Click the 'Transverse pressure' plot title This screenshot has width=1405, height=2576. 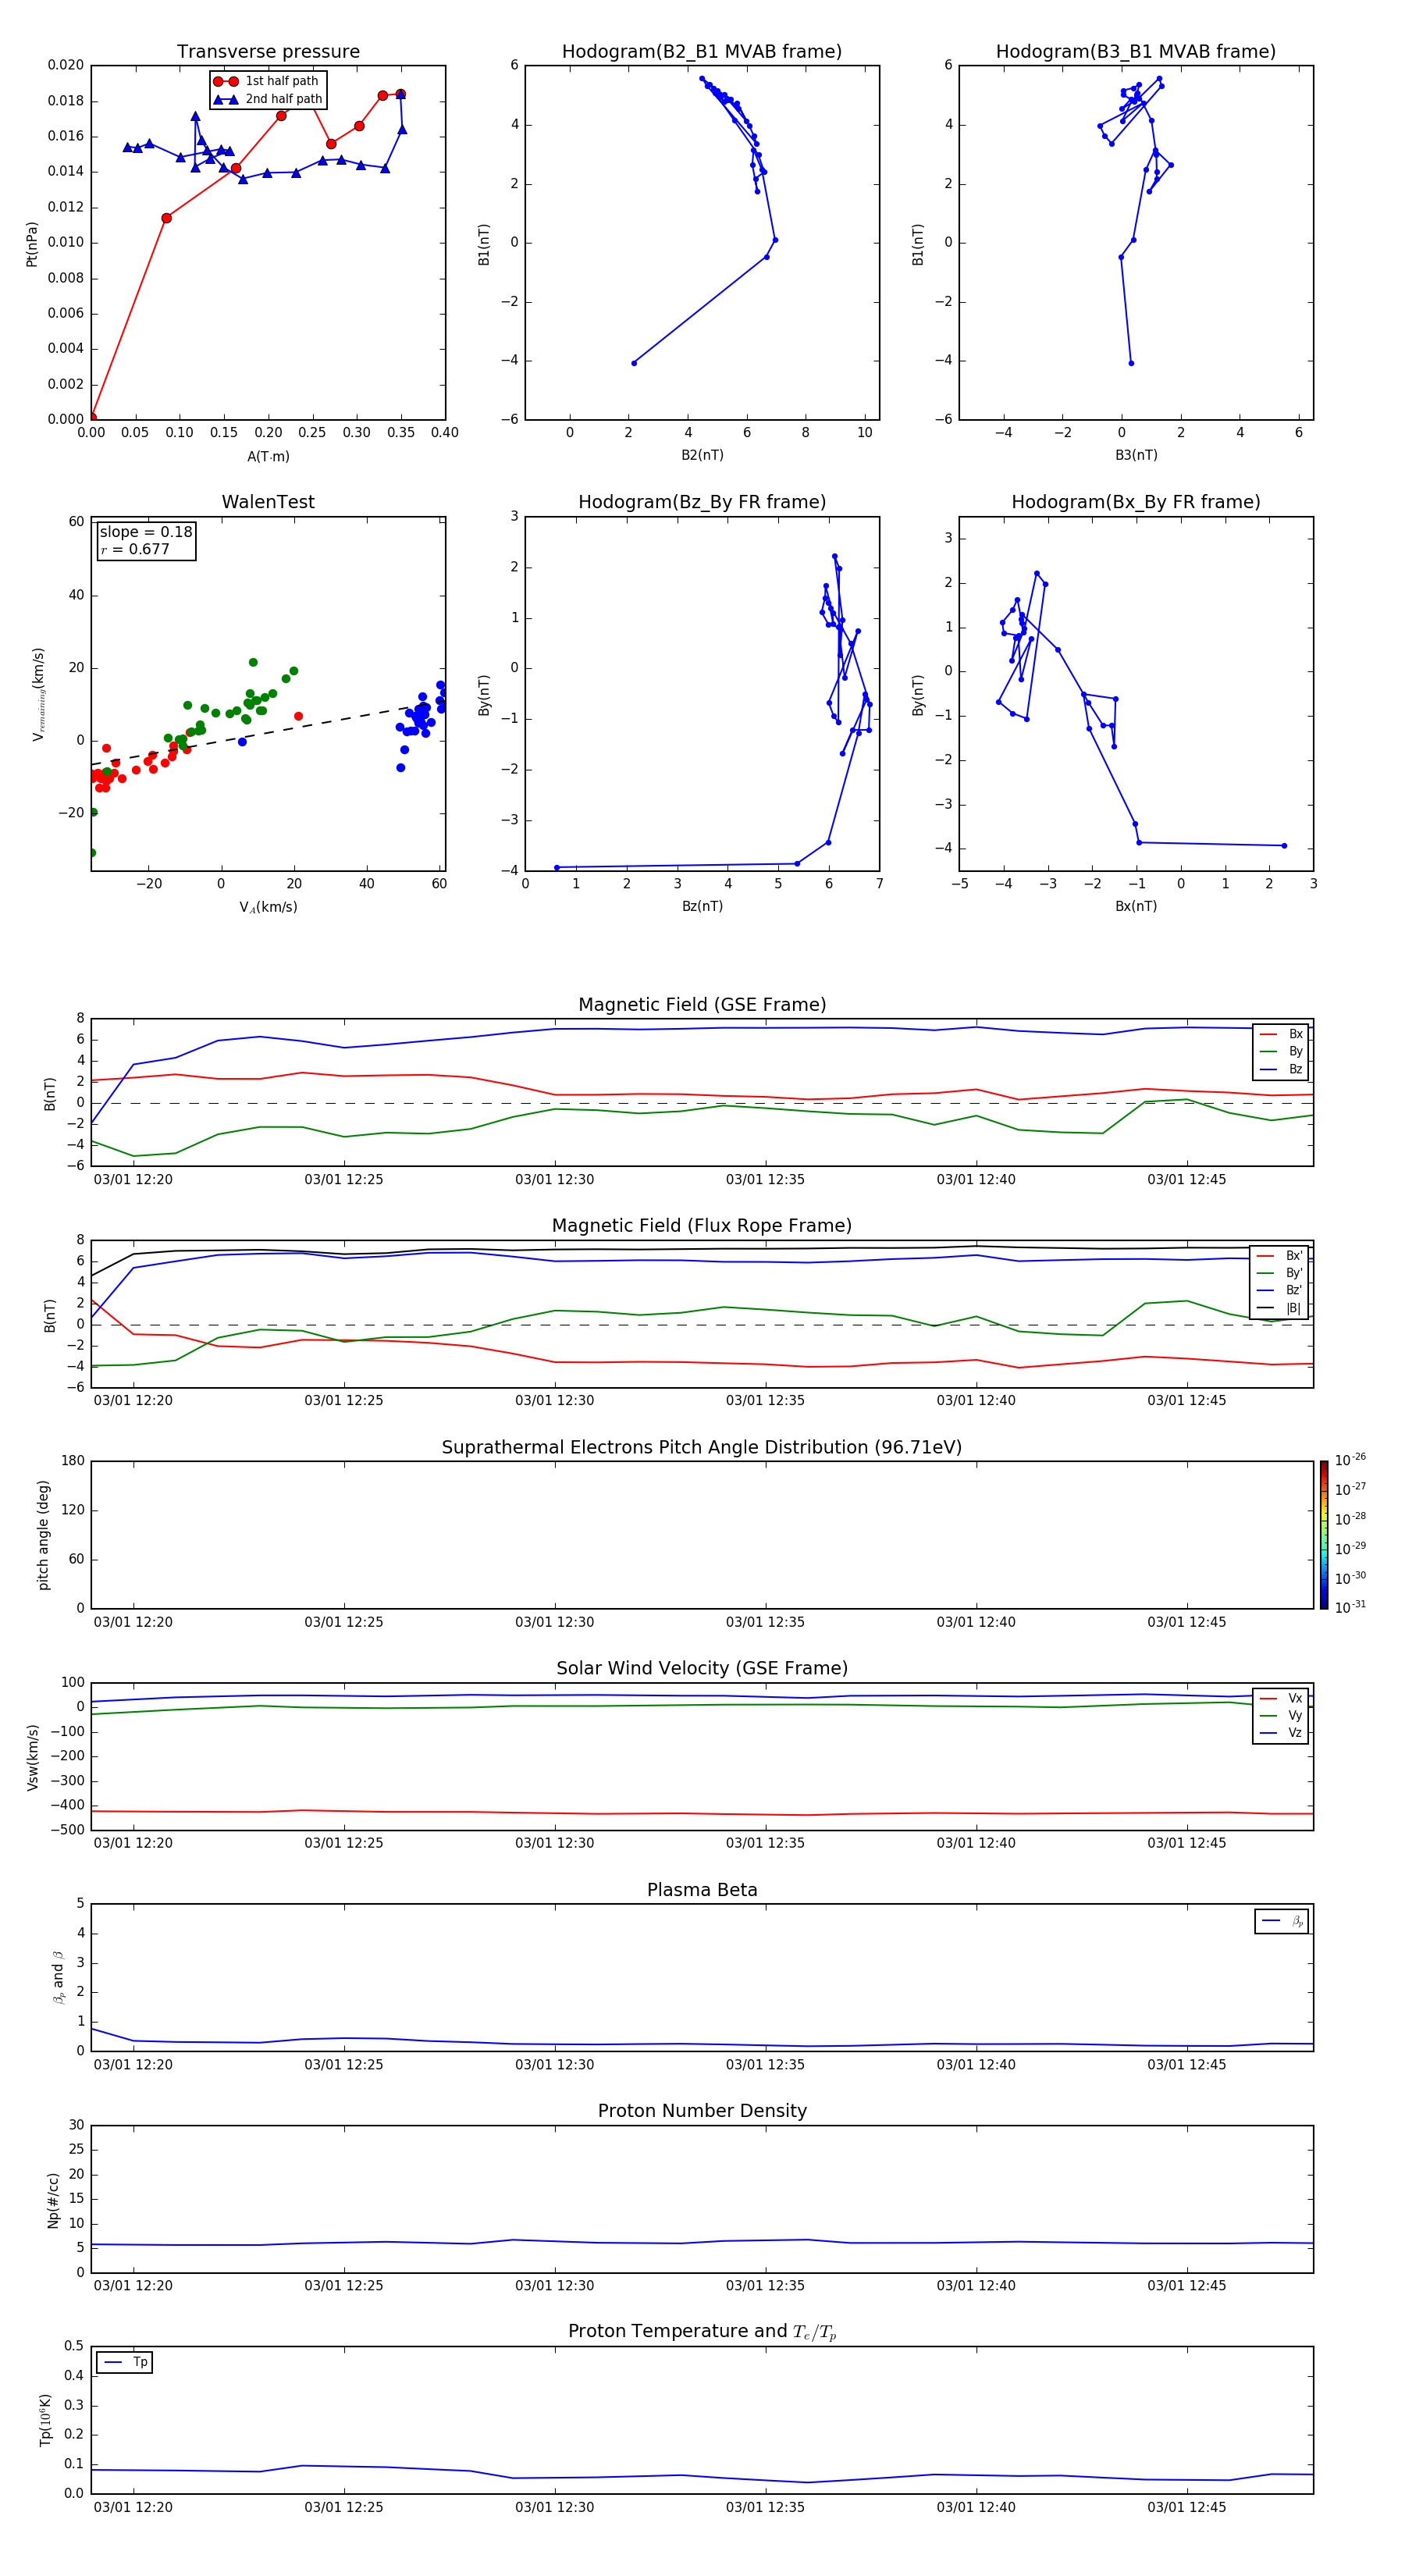(268, 51)
